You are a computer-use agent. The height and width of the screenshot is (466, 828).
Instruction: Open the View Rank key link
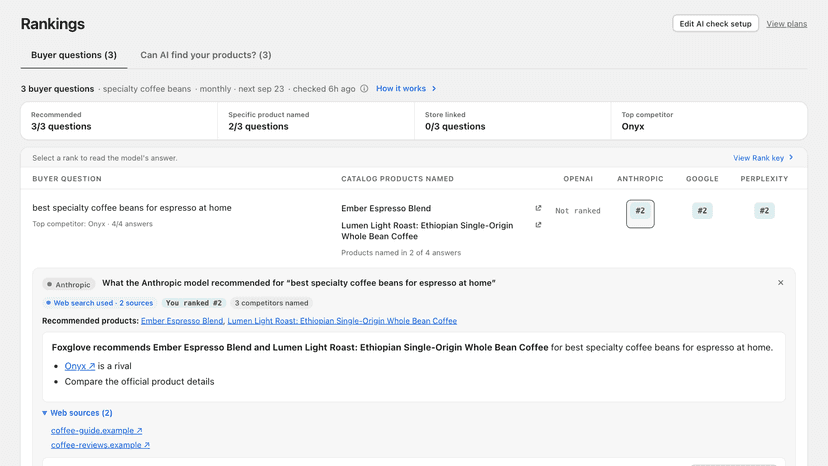pyautogui.click(x=758, y=158)
